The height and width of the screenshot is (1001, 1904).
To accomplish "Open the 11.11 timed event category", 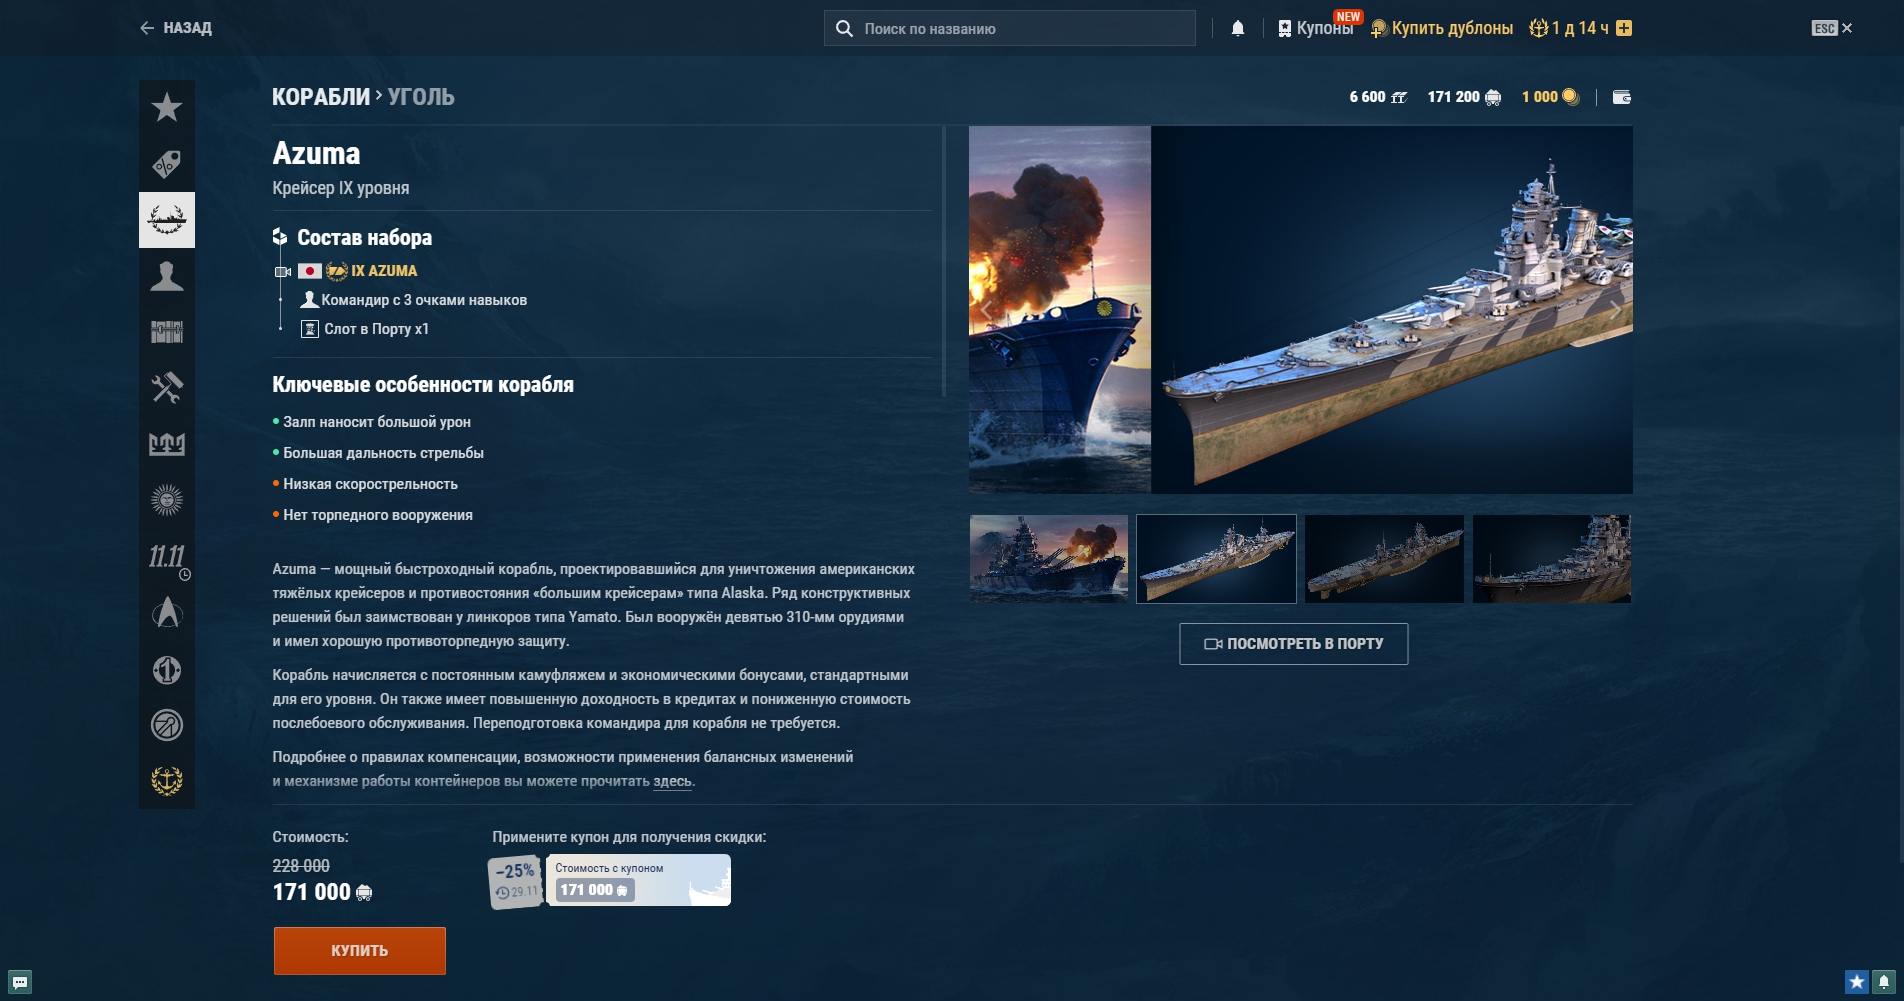I will (x=167, y=556).
